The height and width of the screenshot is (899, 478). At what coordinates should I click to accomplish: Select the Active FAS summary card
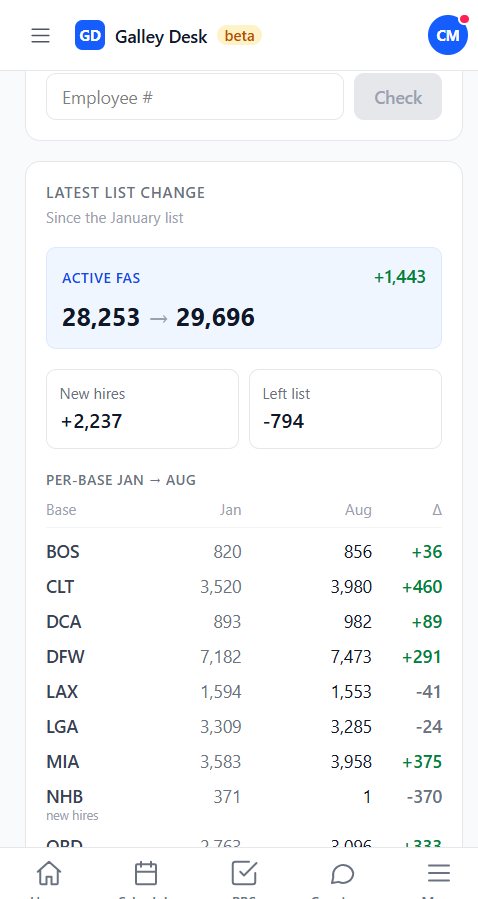[244, 298]
